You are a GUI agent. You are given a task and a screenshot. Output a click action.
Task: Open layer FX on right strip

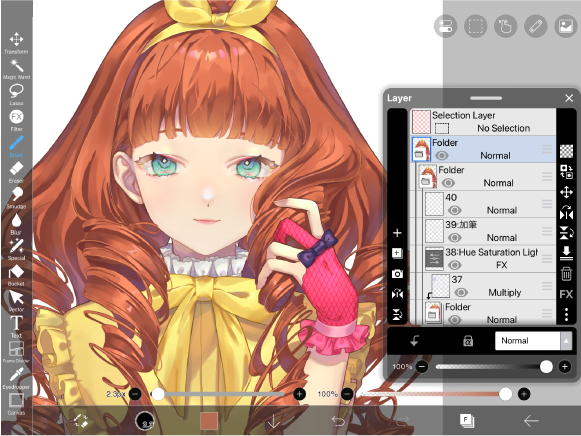[566, 294]
